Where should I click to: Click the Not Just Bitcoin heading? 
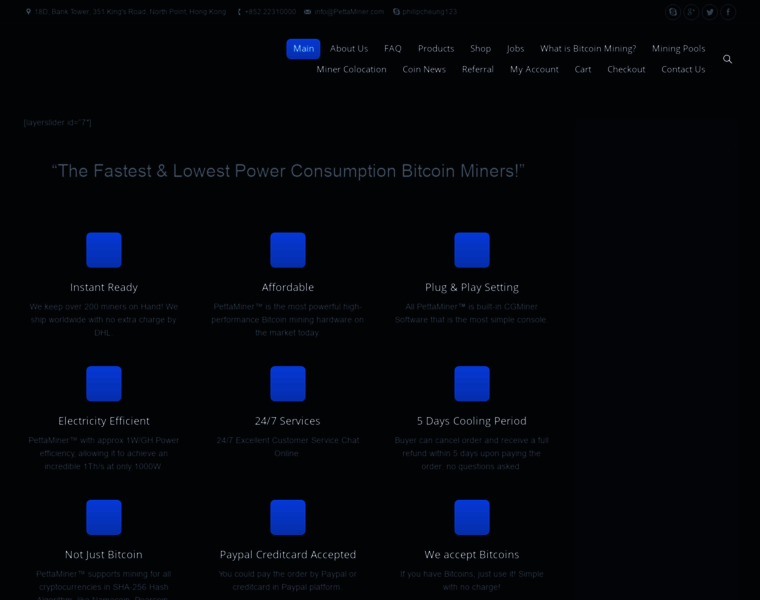coord(104,555)
